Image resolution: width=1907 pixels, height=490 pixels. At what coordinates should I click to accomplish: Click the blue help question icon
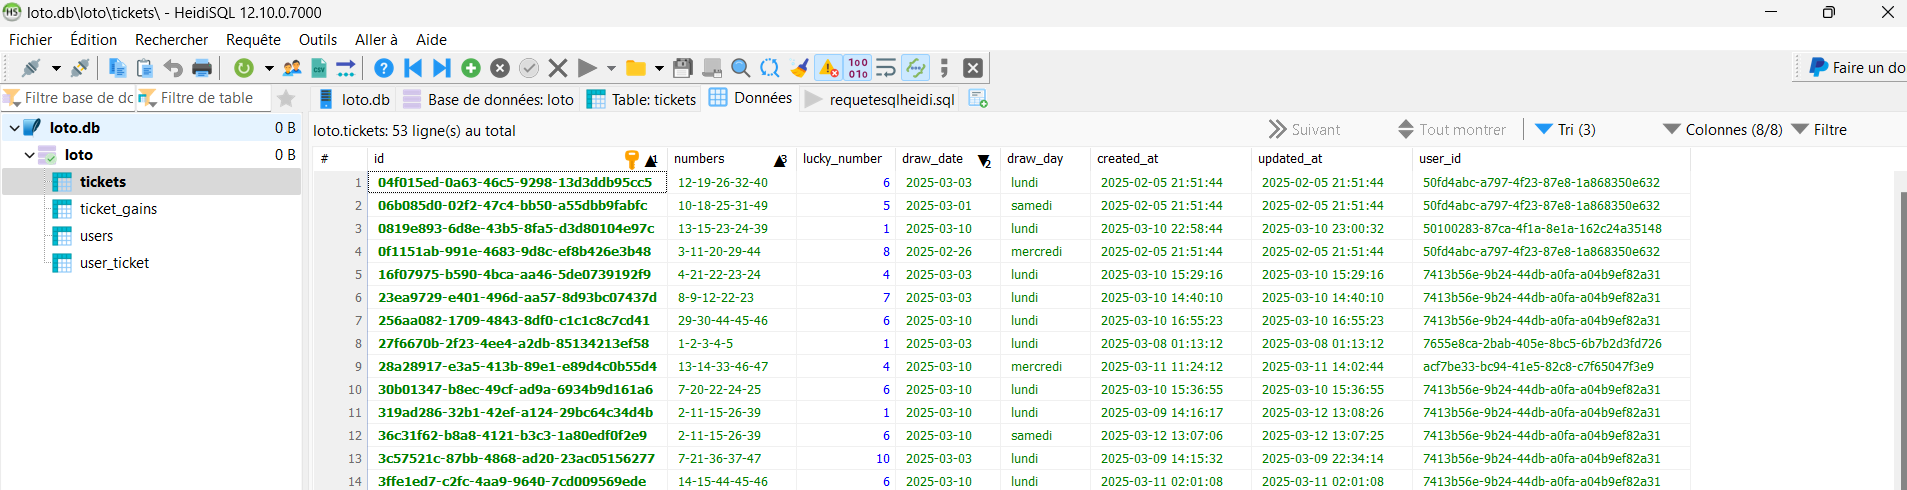point(384,68)
